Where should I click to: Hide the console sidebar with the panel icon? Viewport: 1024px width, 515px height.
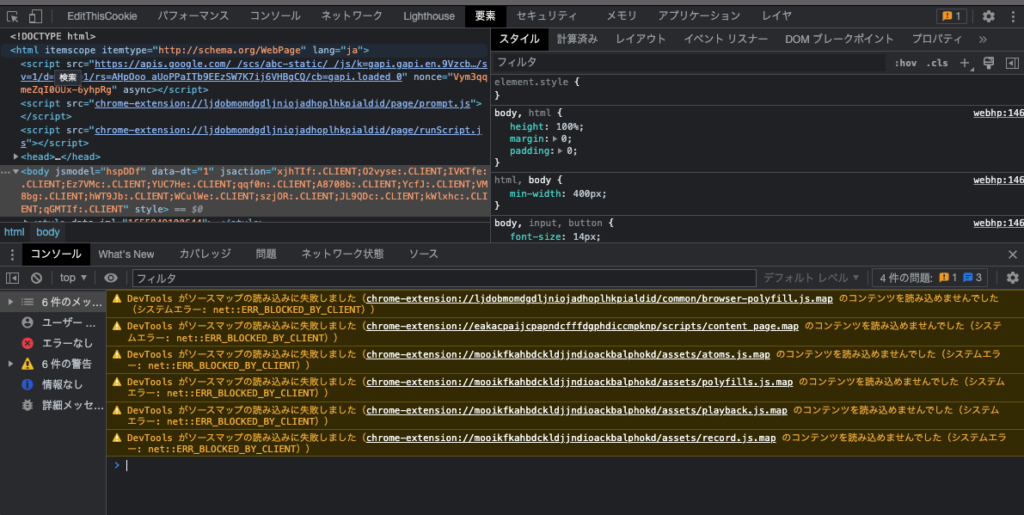(13, 278)
